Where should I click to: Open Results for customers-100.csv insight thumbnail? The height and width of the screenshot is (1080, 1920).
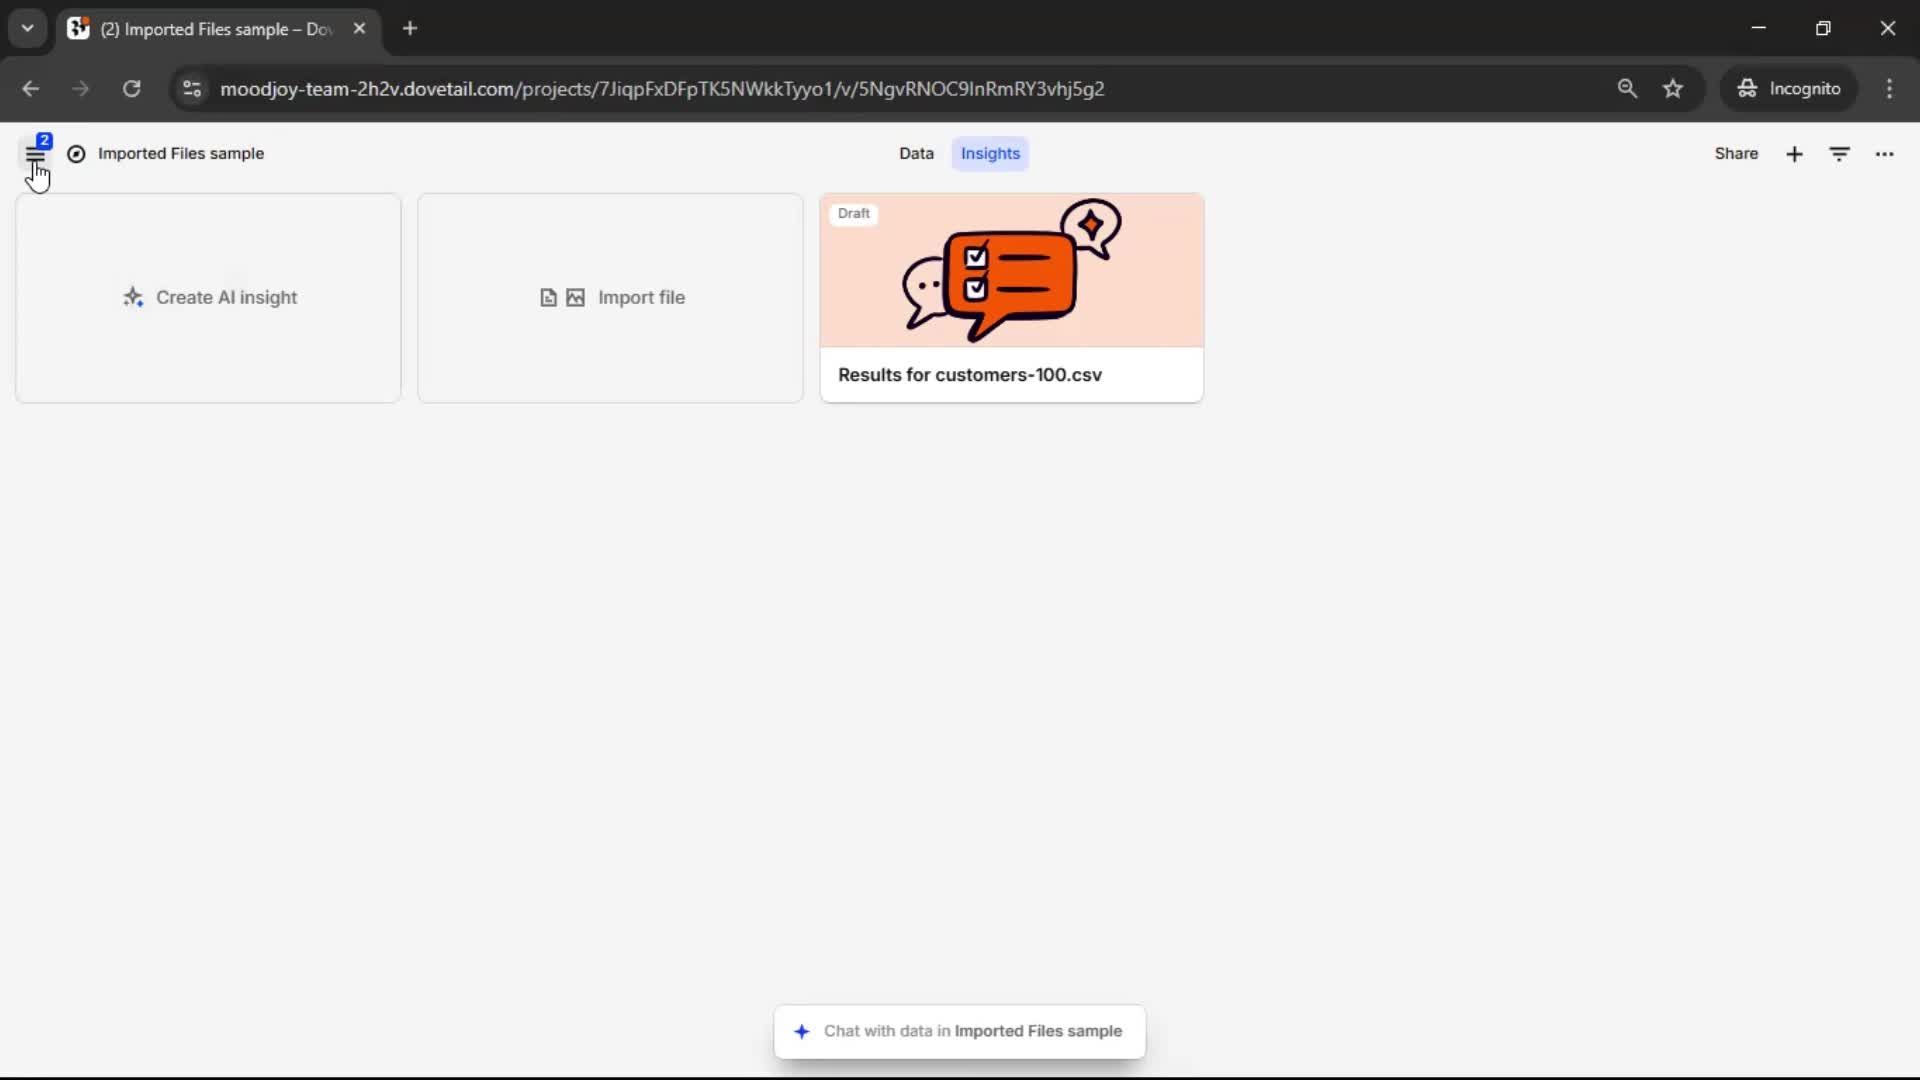click(1011, 271)
